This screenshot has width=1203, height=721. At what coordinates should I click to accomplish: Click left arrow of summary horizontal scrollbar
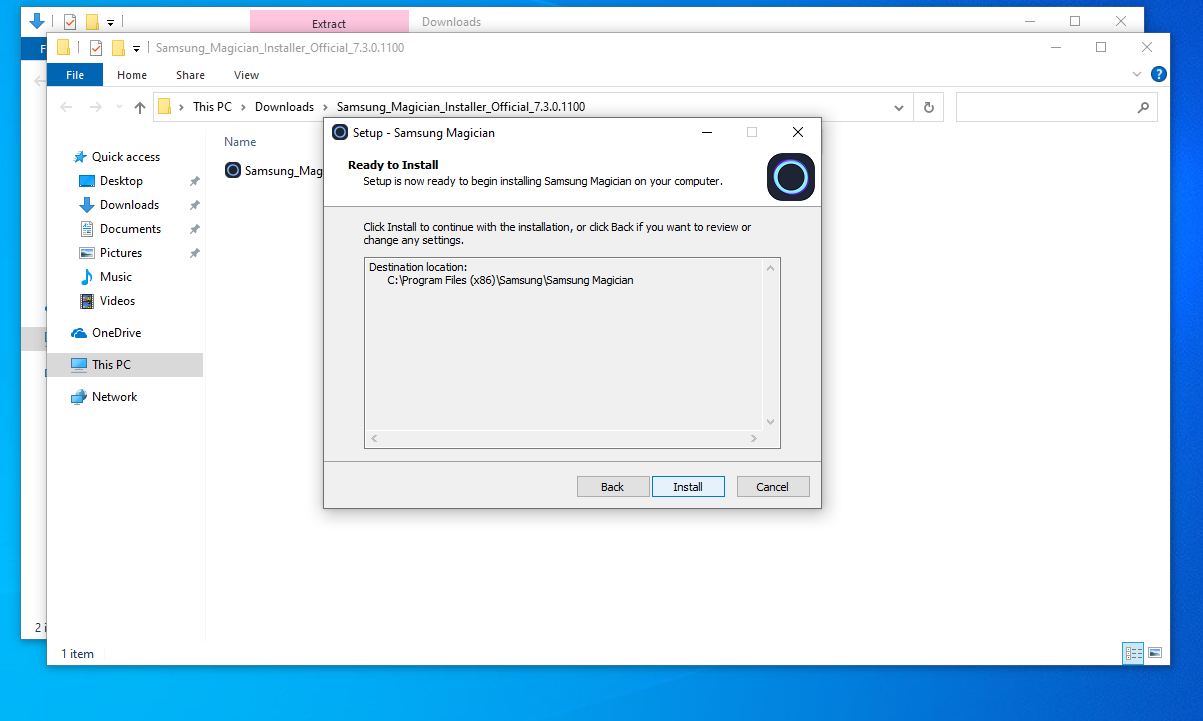374,439
